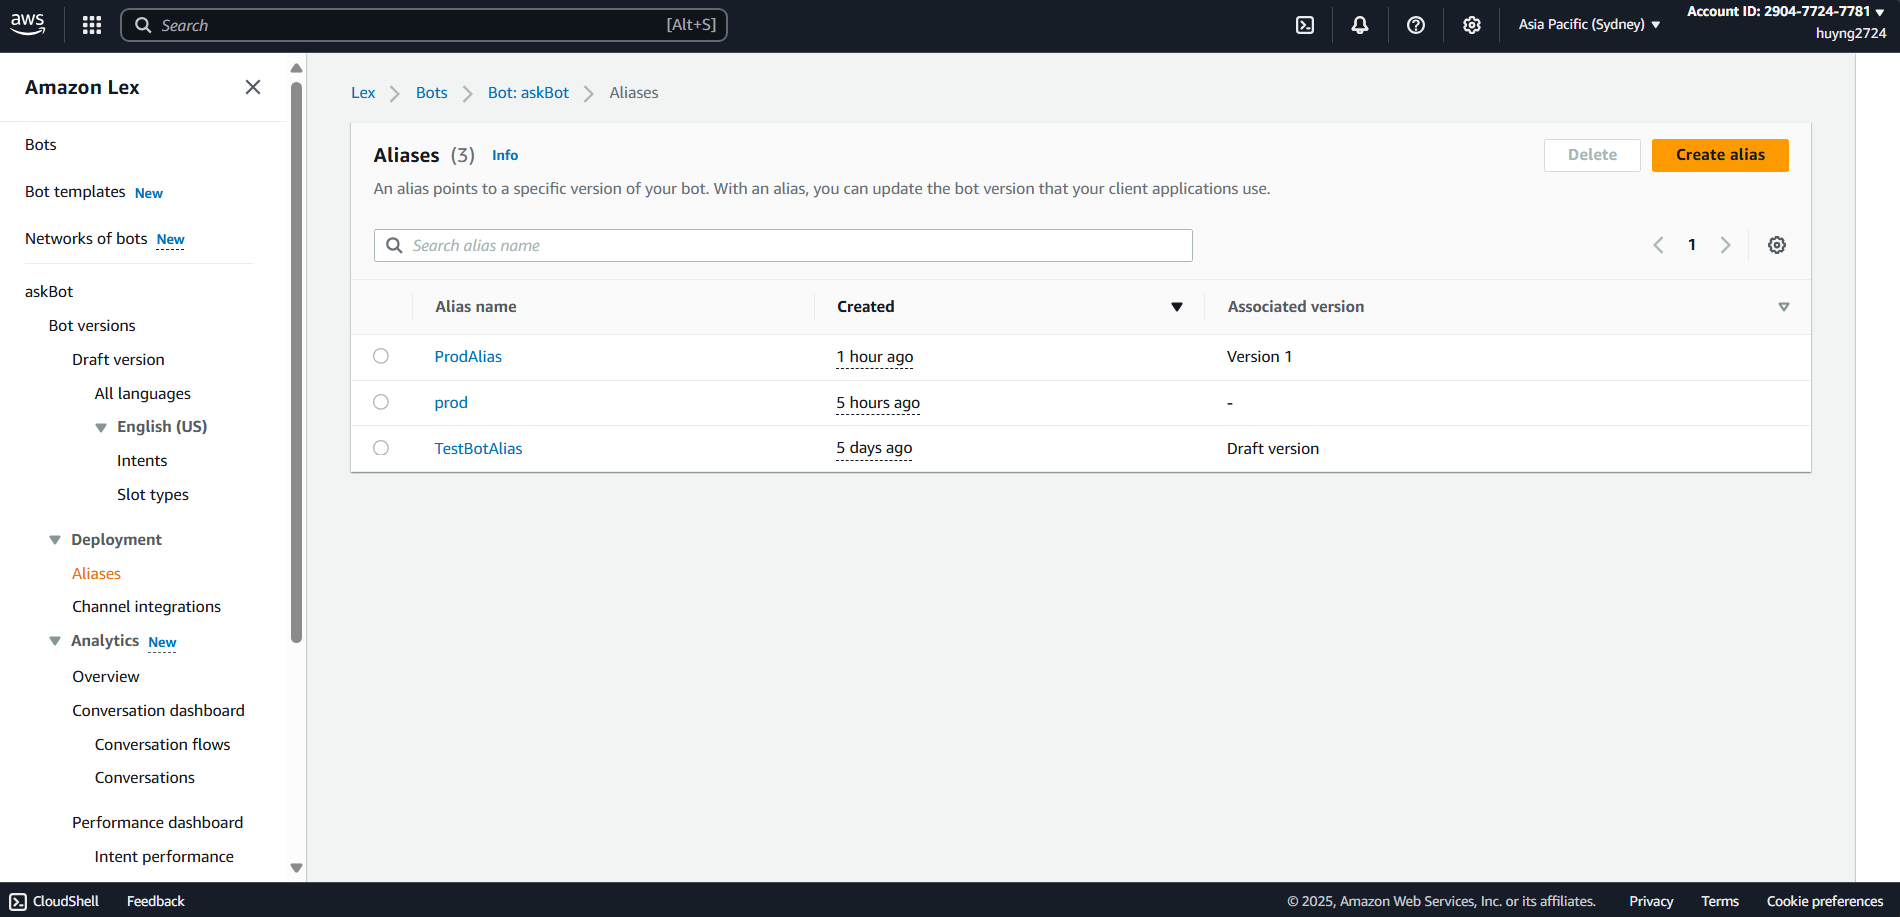Click the sidebar vertical scrollbar thumb
Screen dimensions: 1900x917
tap(296, 362)
